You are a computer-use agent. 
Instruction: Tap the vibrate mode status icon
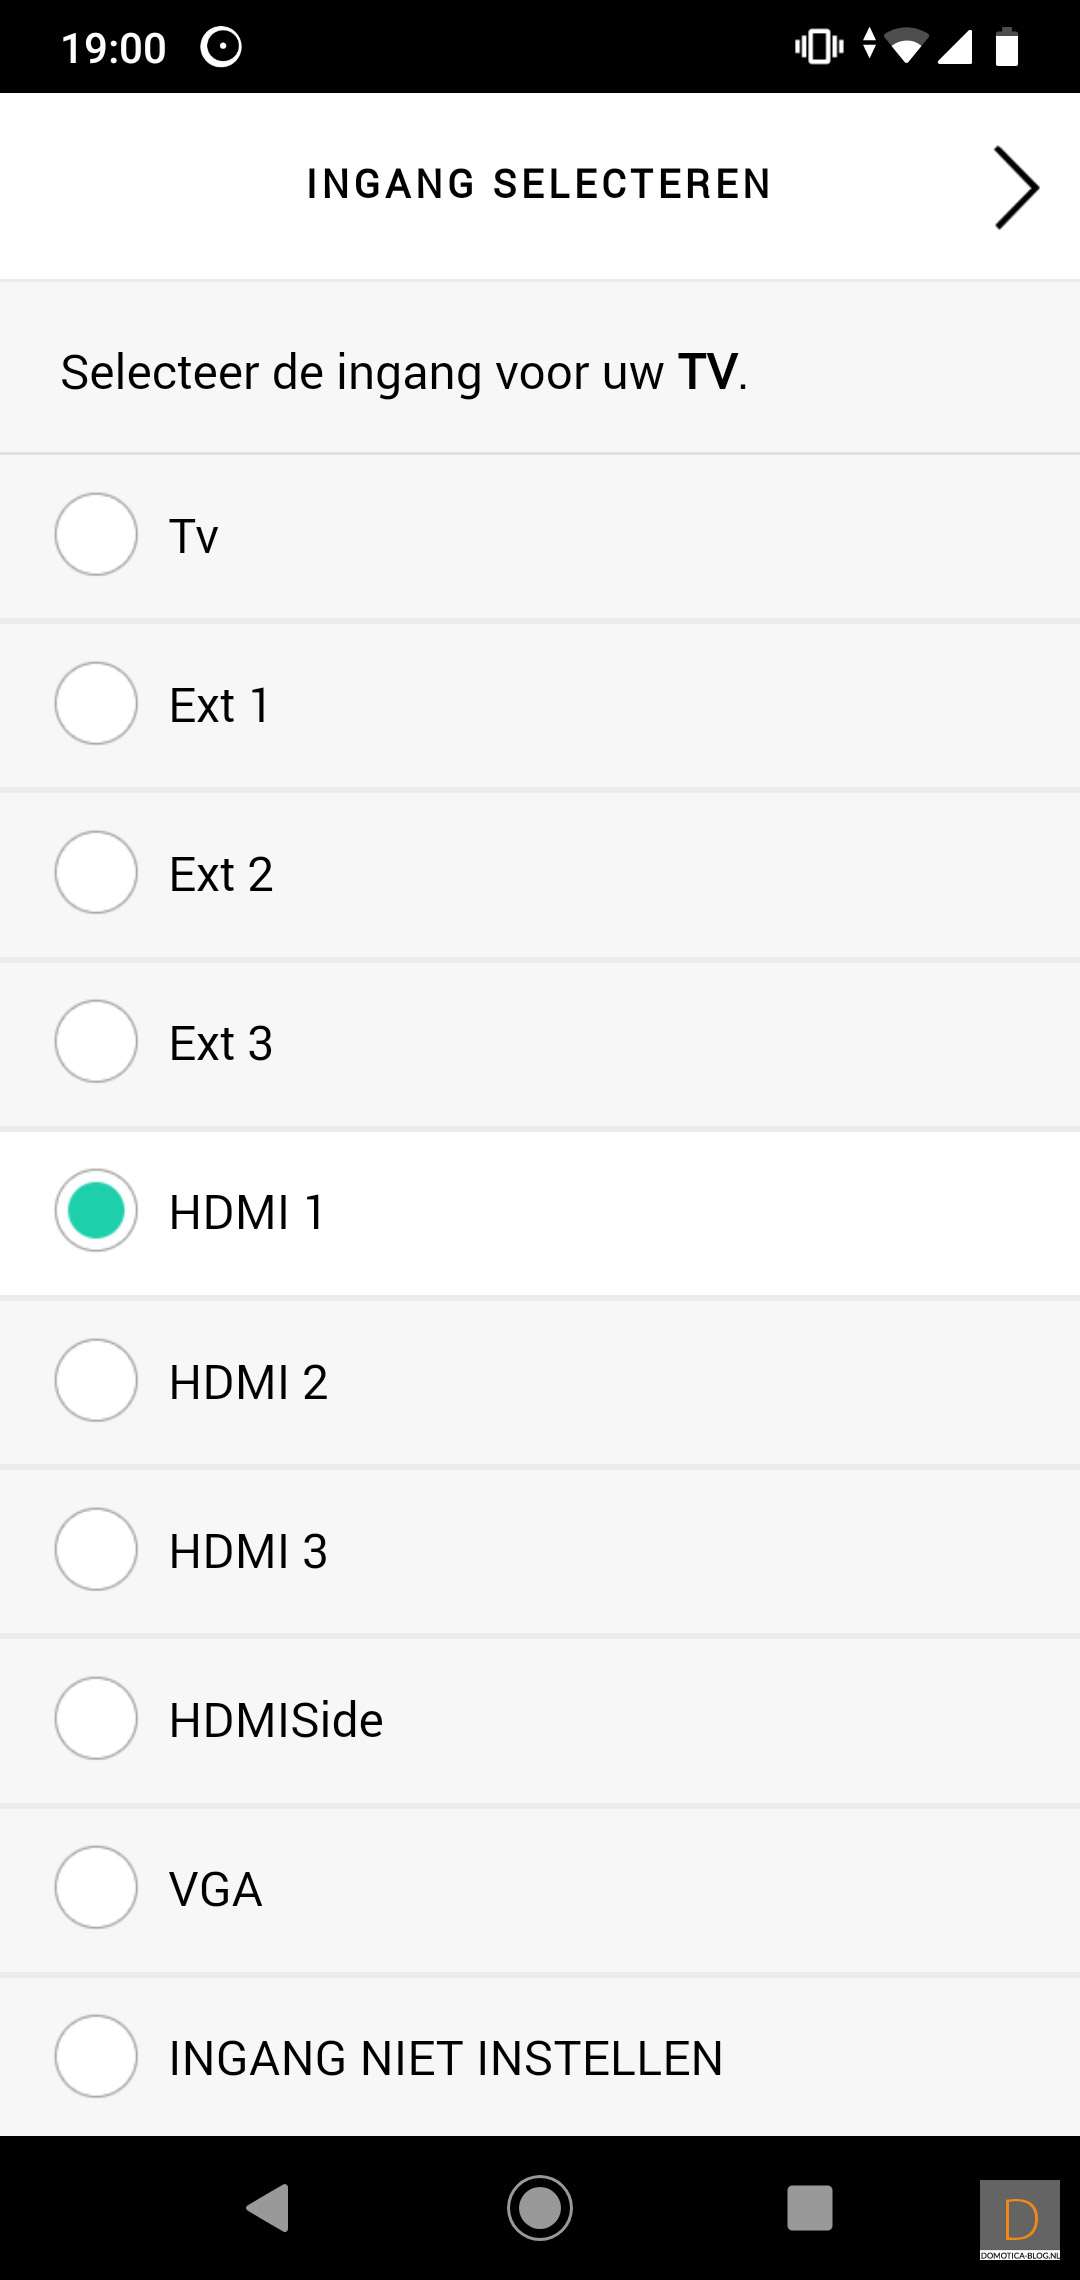[x=819, y=47]
